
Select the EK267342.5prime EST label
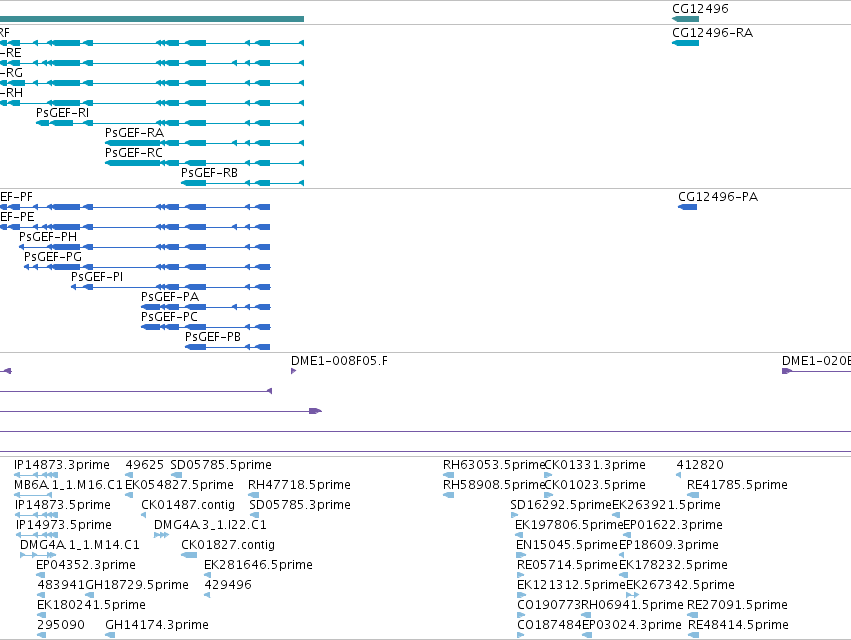point(680,585)
